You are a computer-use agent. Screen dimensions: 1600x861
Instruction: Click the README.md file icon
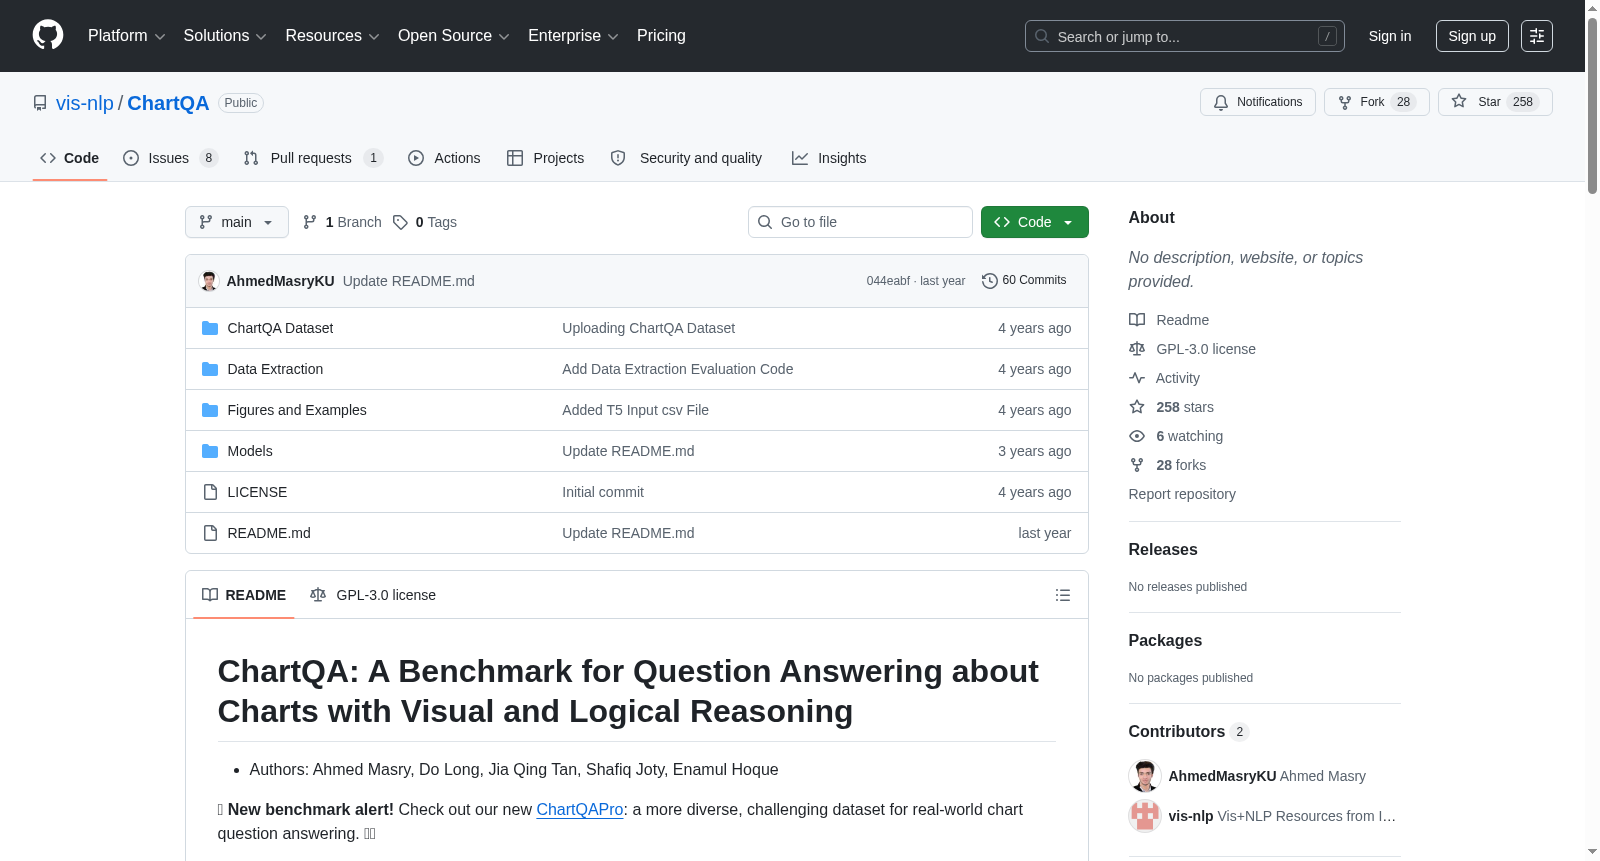coord(210,533)
